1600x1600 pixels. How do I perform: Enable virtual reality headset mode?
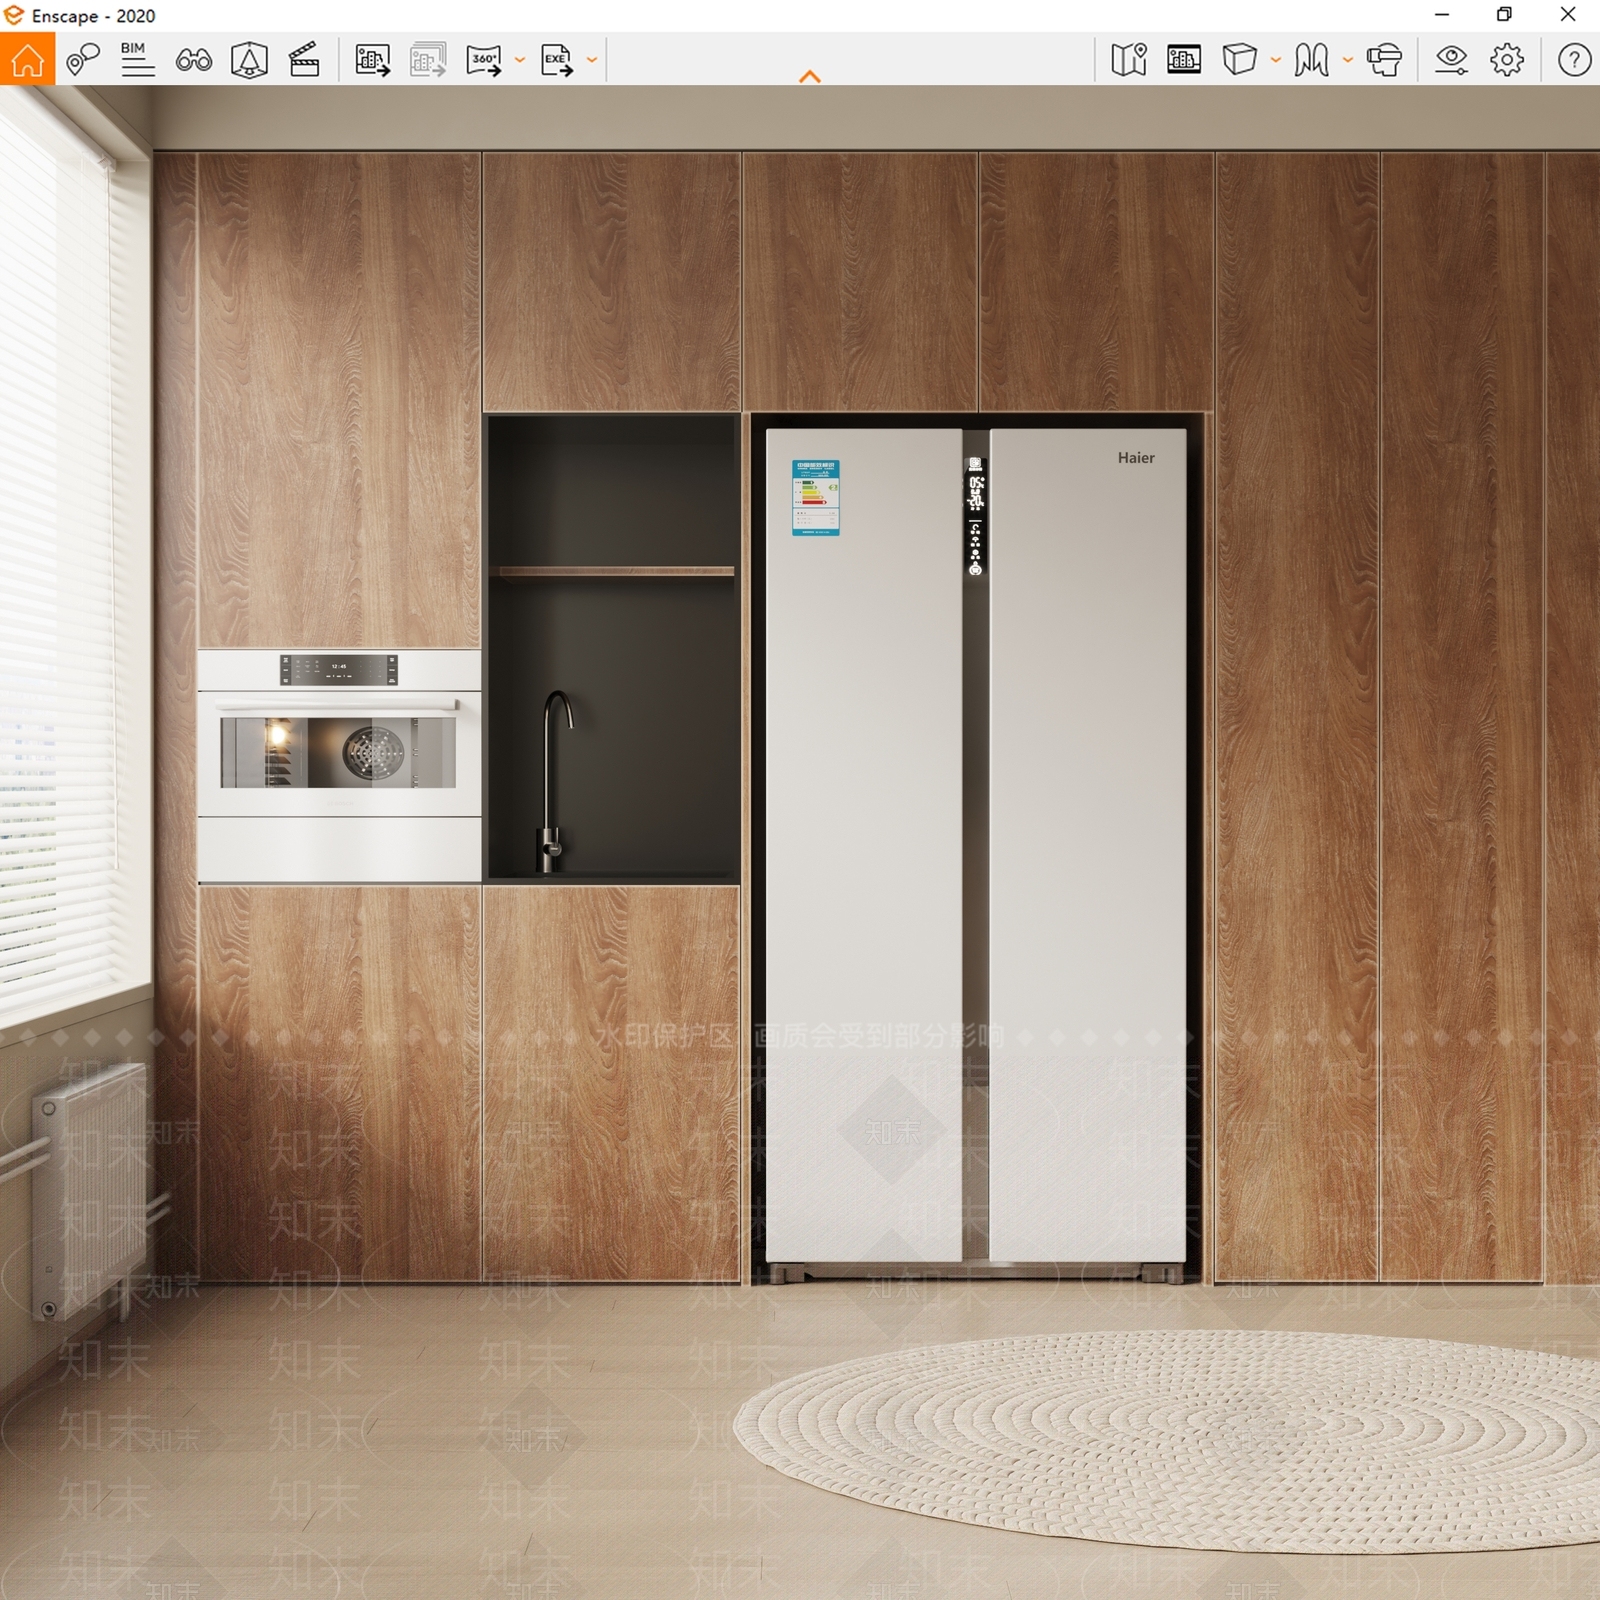pyautogui.click(x=1384, y=60)
